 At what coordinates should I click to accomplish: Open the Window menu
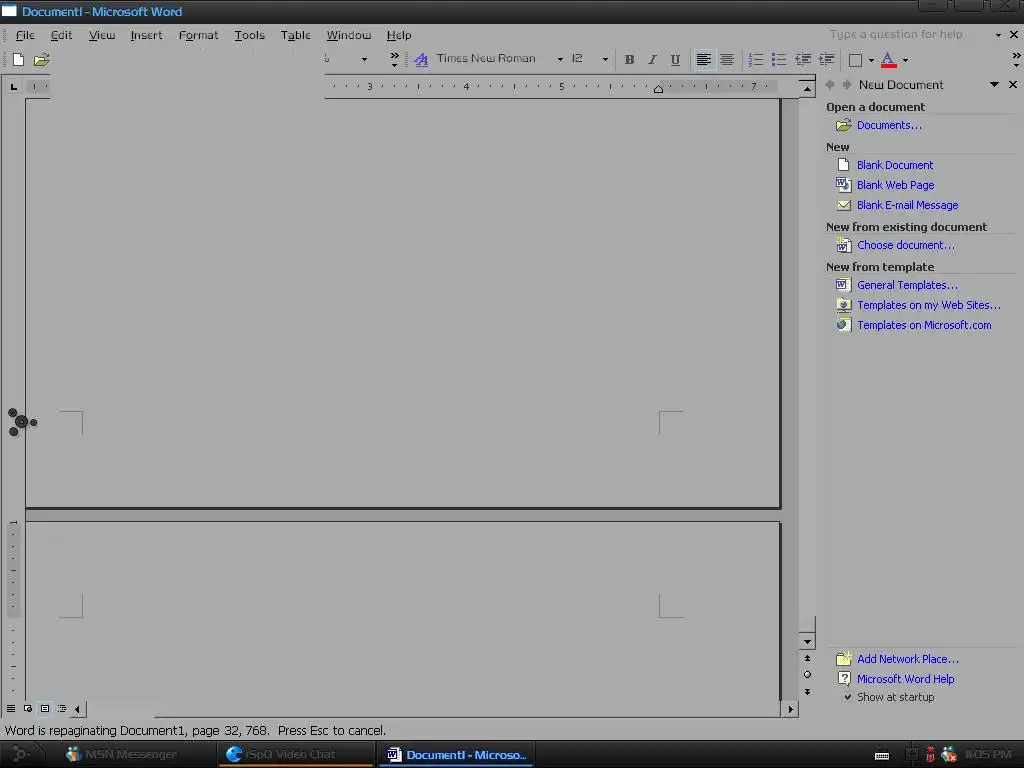click(349, 35)
